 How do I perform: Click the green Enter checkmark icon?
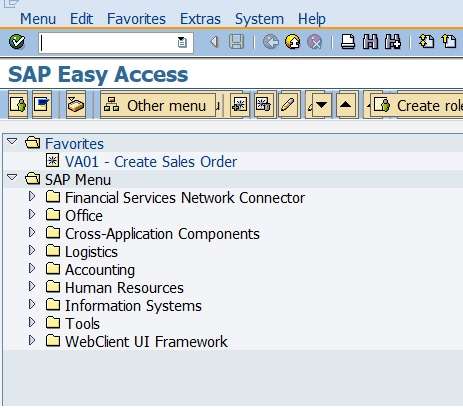(17, 42)
